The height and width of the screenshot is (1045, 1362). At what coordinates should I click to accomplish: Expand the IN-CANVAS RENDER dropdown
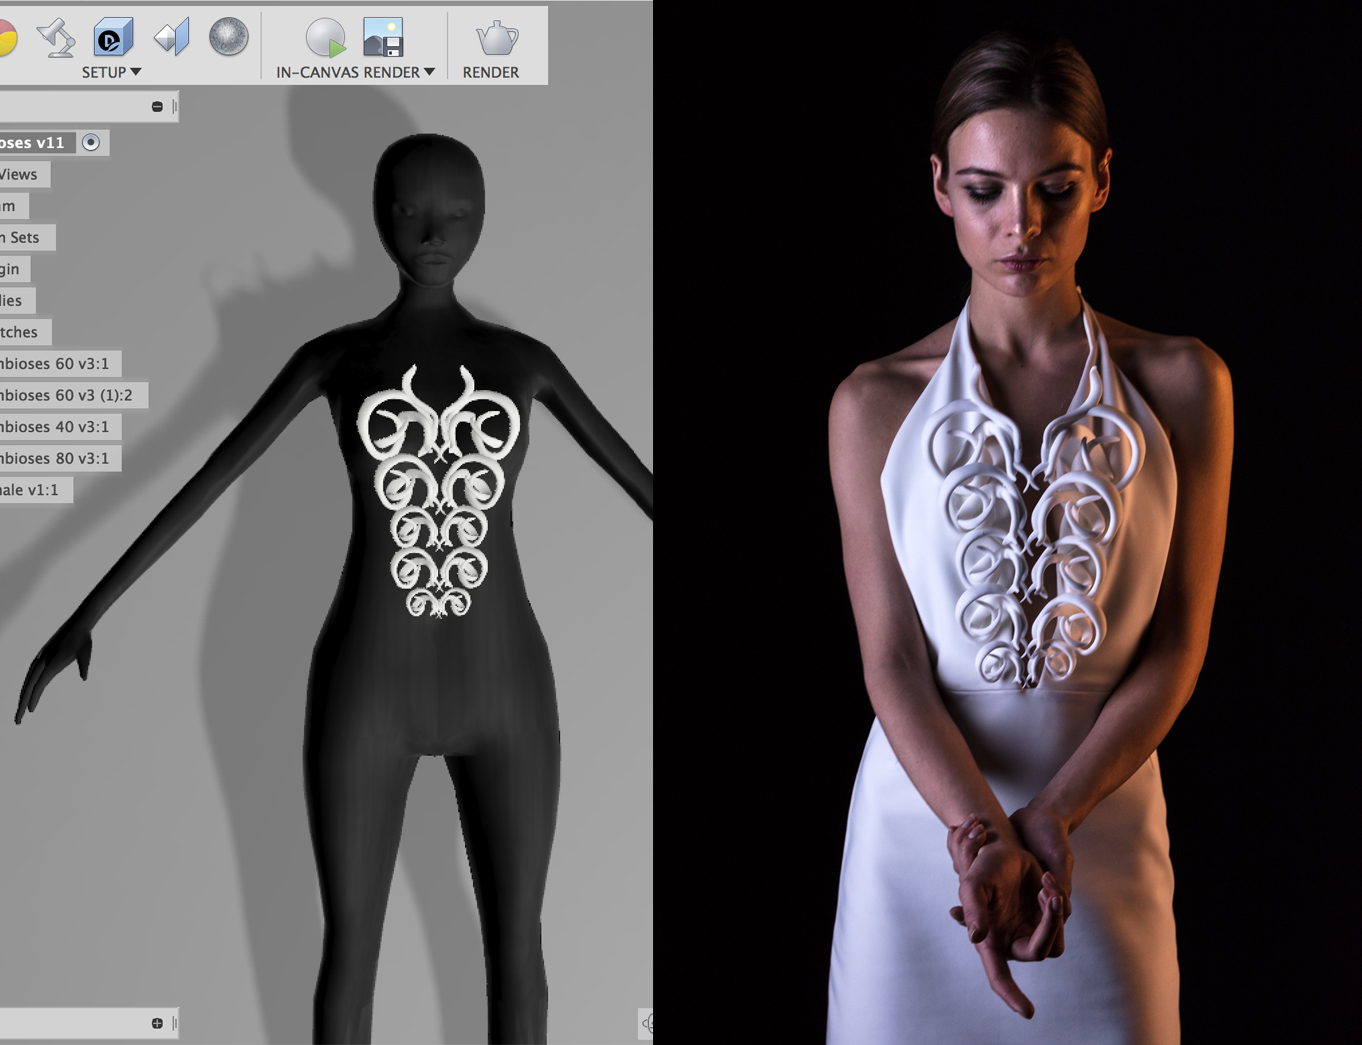430,72
